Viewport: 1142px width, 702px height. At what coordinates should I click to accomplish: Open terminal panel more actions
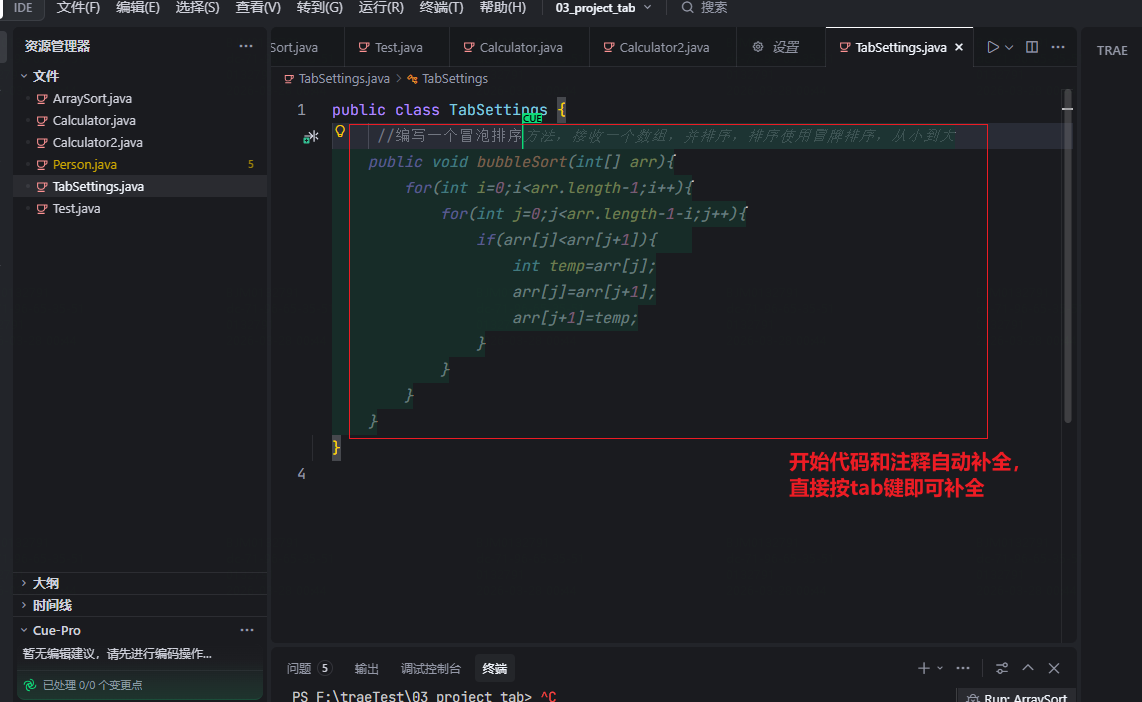[963, 668]
